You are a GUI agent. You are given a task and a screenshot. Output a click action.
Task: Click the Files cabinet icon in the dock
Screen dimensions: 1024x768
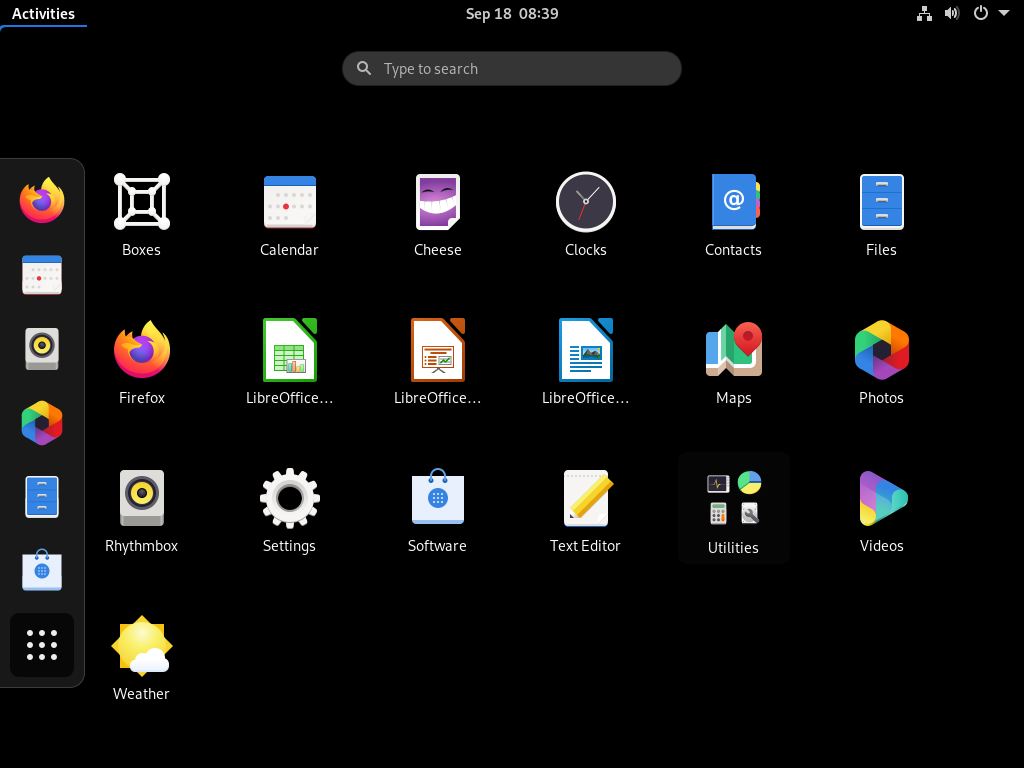pos(42,497)
